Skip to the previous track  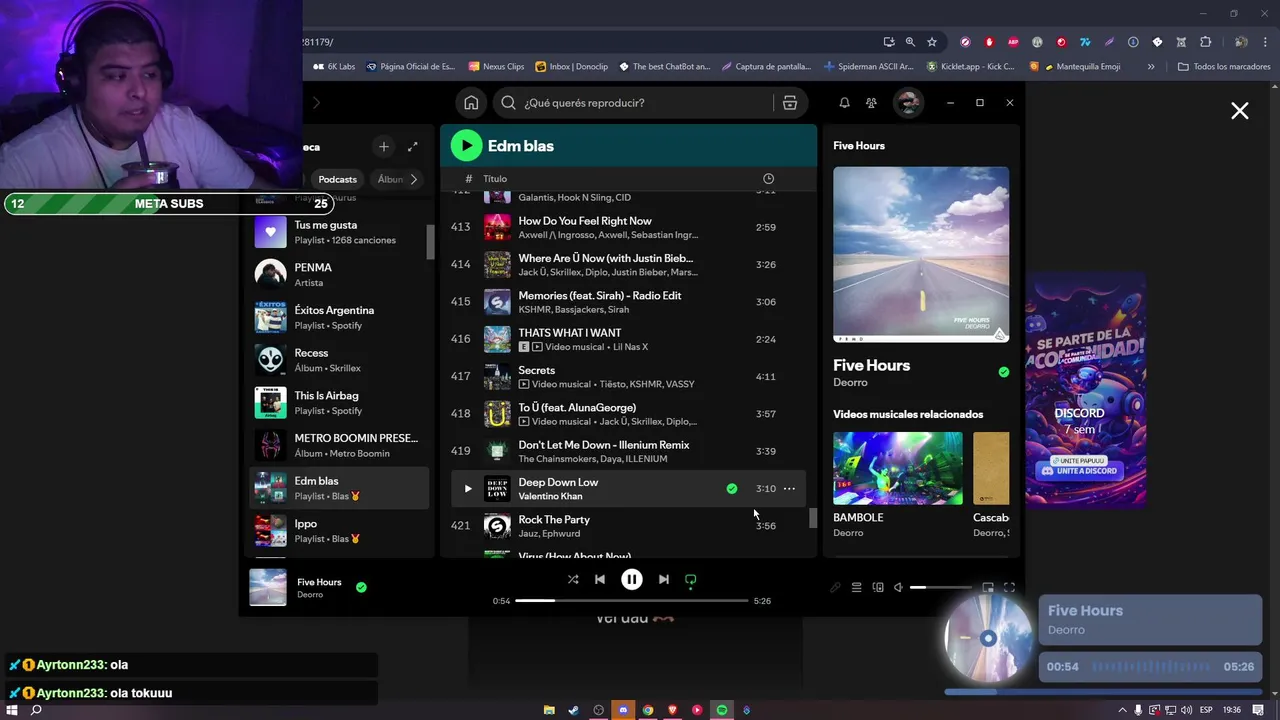click(600, 580)
